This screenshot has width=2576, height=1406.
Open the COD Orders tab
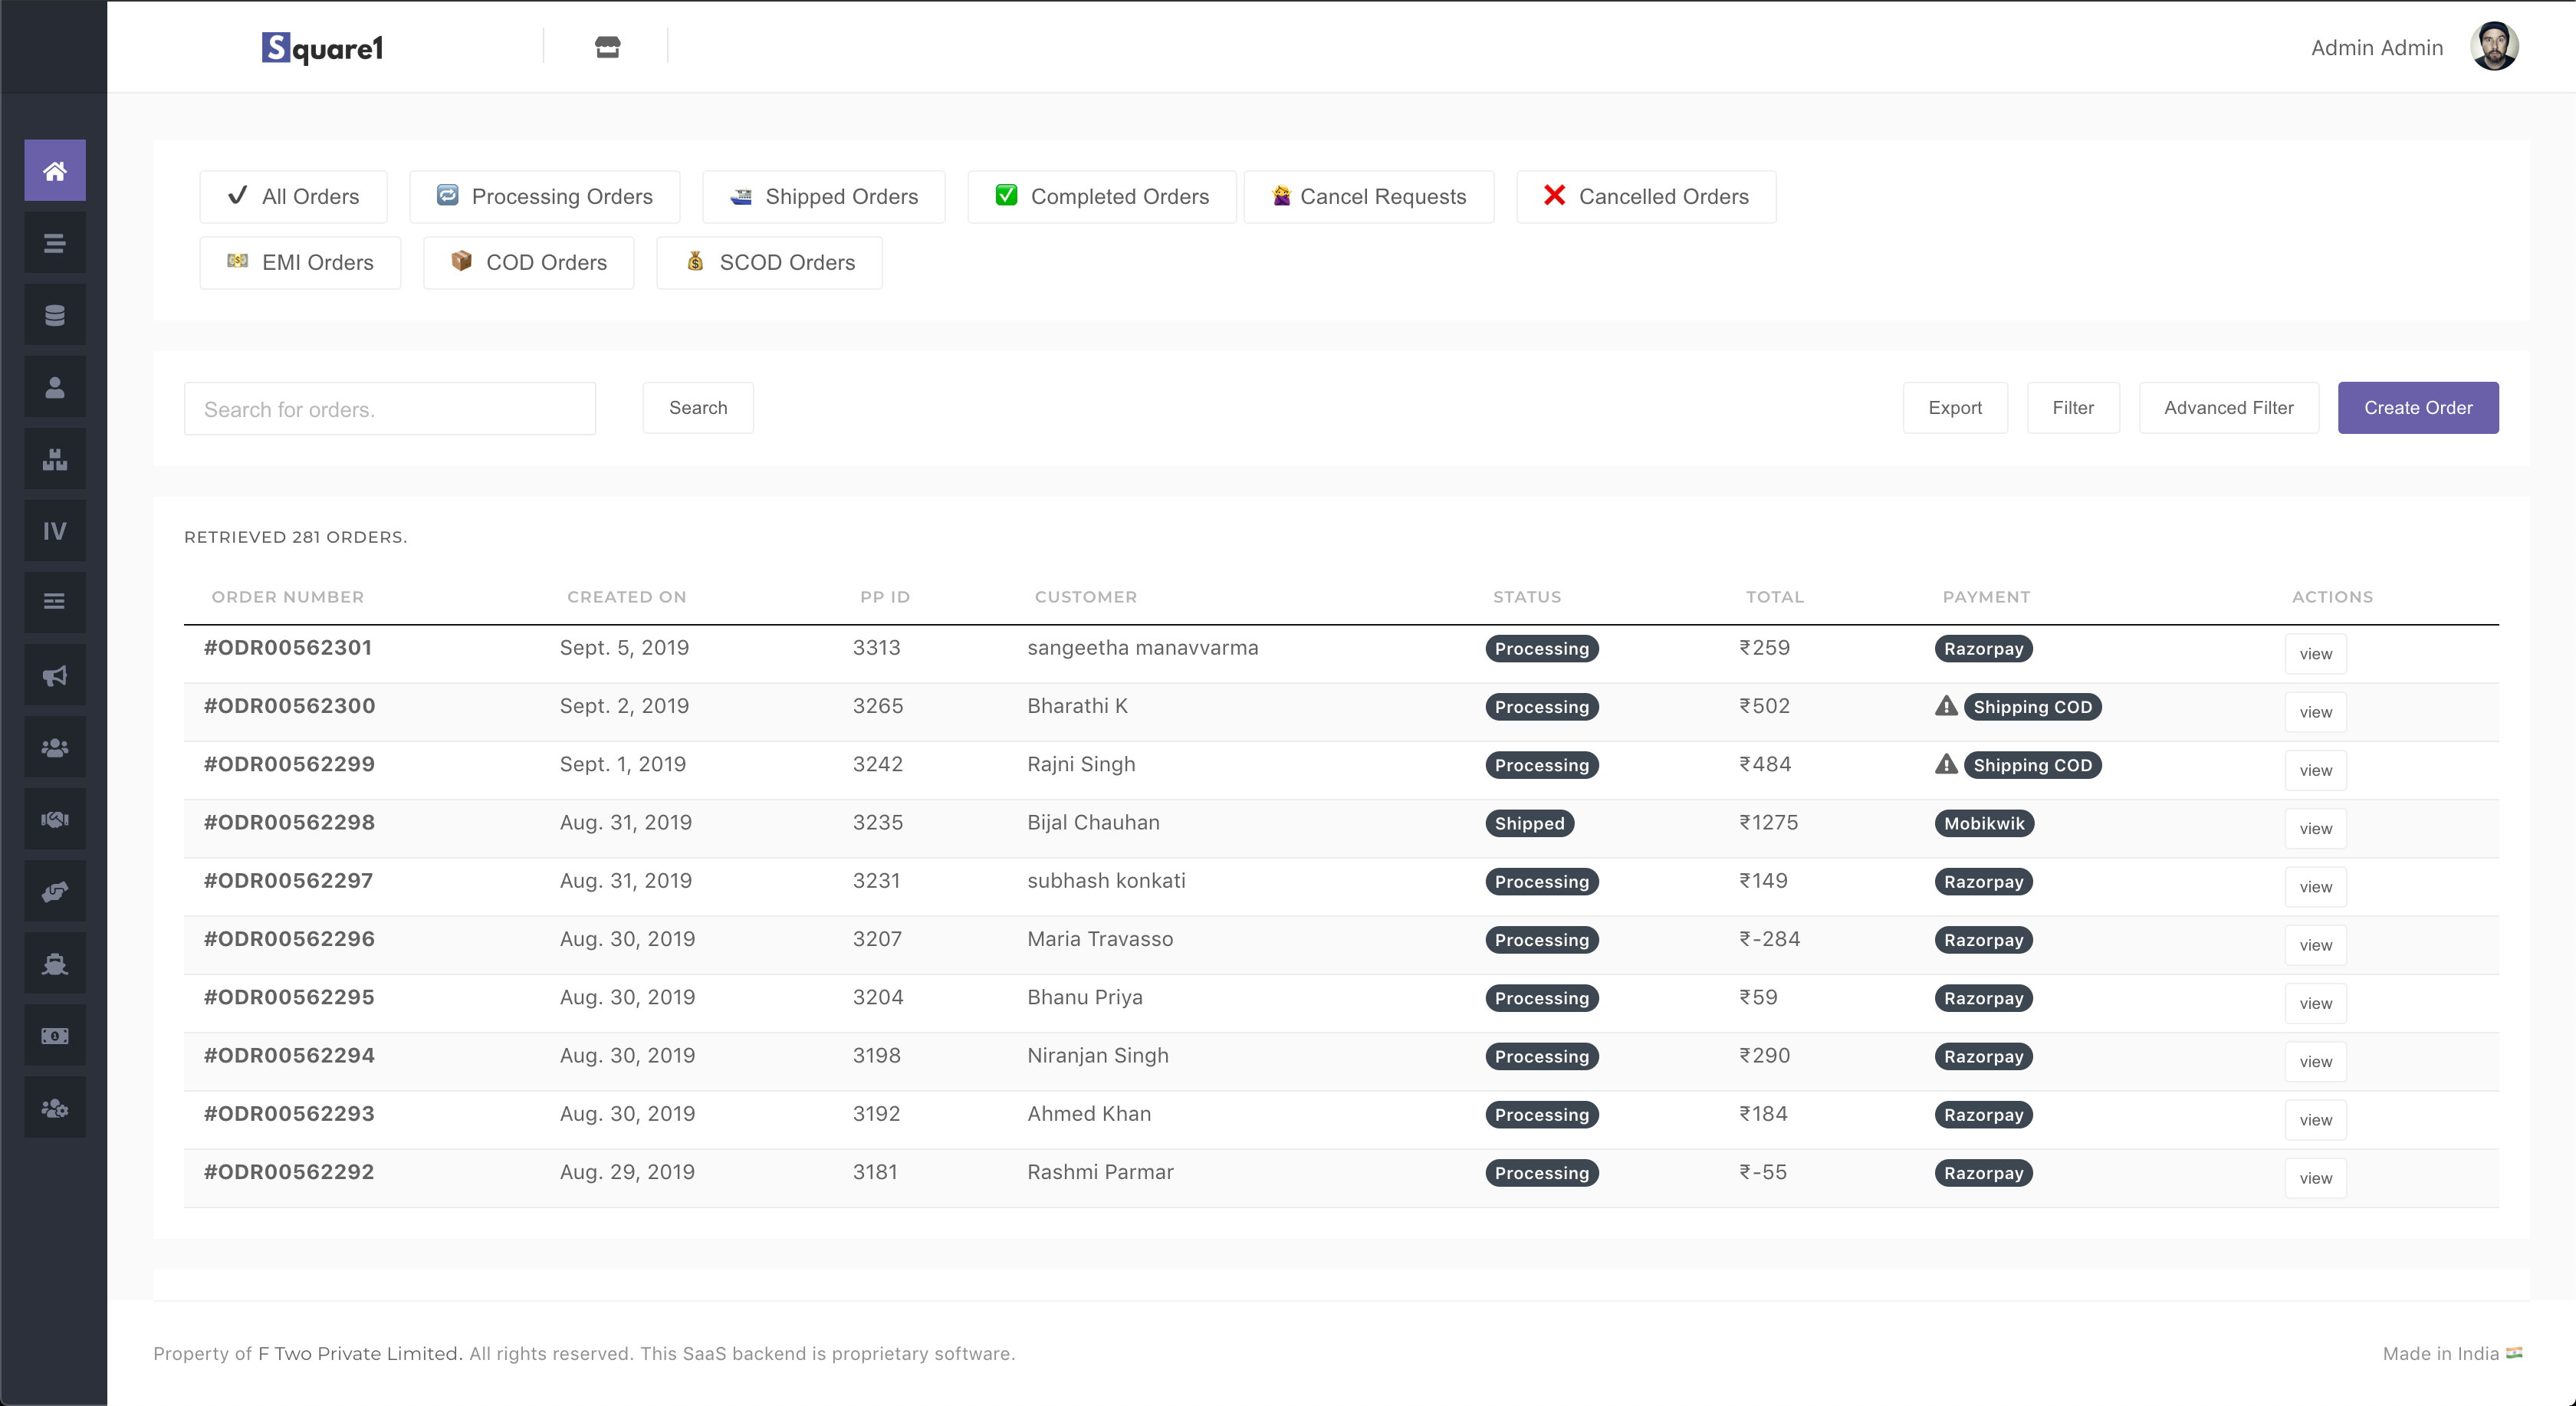(x=528, y=262)
